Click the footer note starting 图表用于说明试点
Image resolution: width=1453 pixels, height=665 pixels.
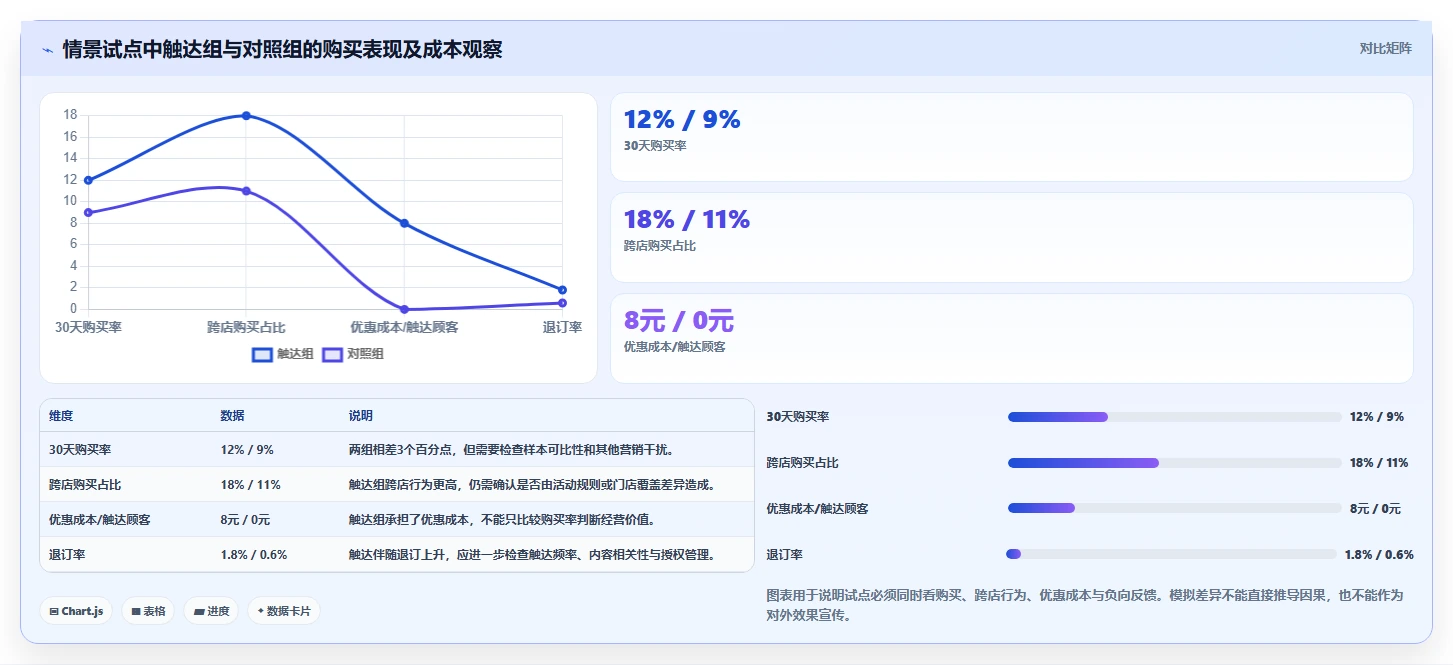pyautogui.click(x=1084, y=605)
